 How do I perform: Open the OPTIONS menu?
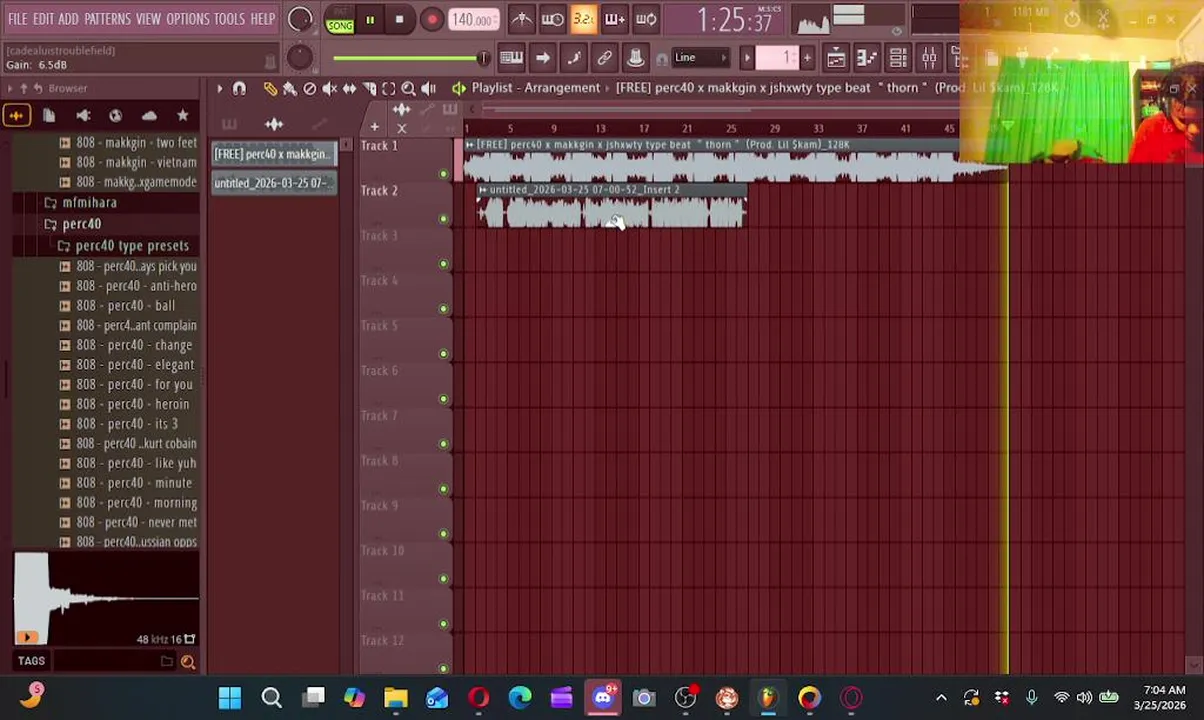point(188,19)
